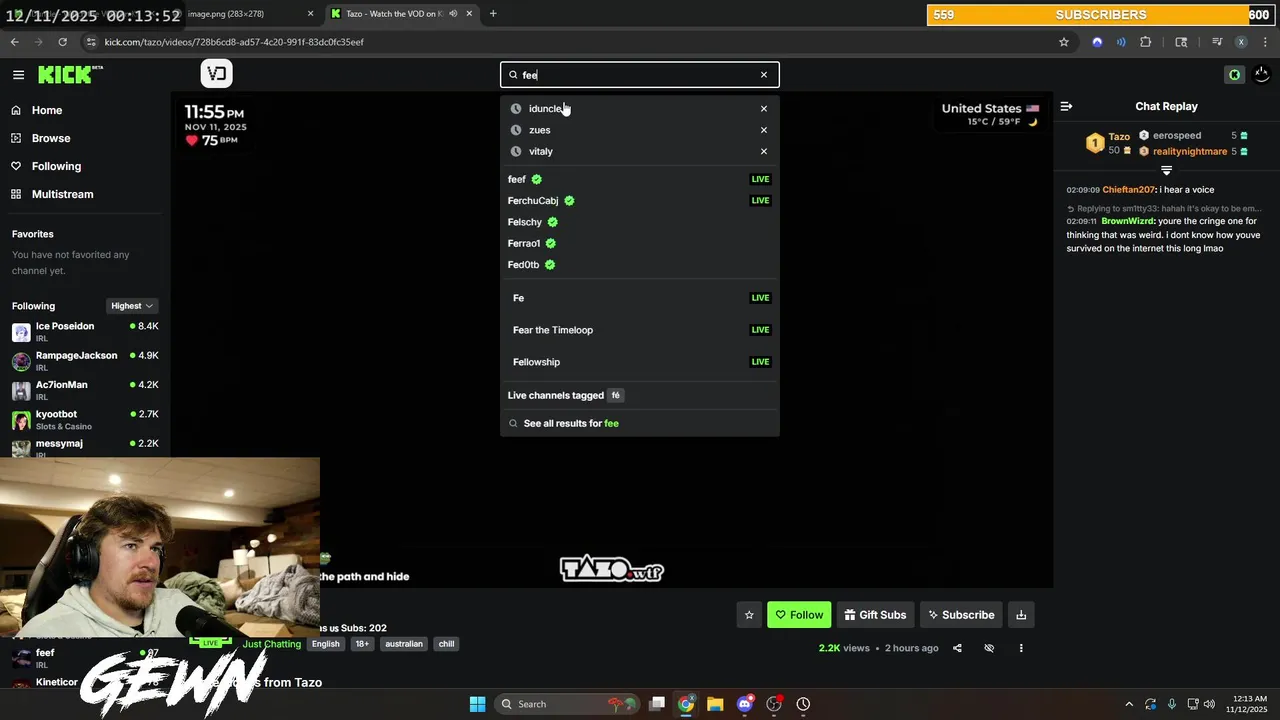Viewport: 1280px width, 720px height.
Task: Open the 'Highest' sort dropdown
Action: [x=132, y=306]
